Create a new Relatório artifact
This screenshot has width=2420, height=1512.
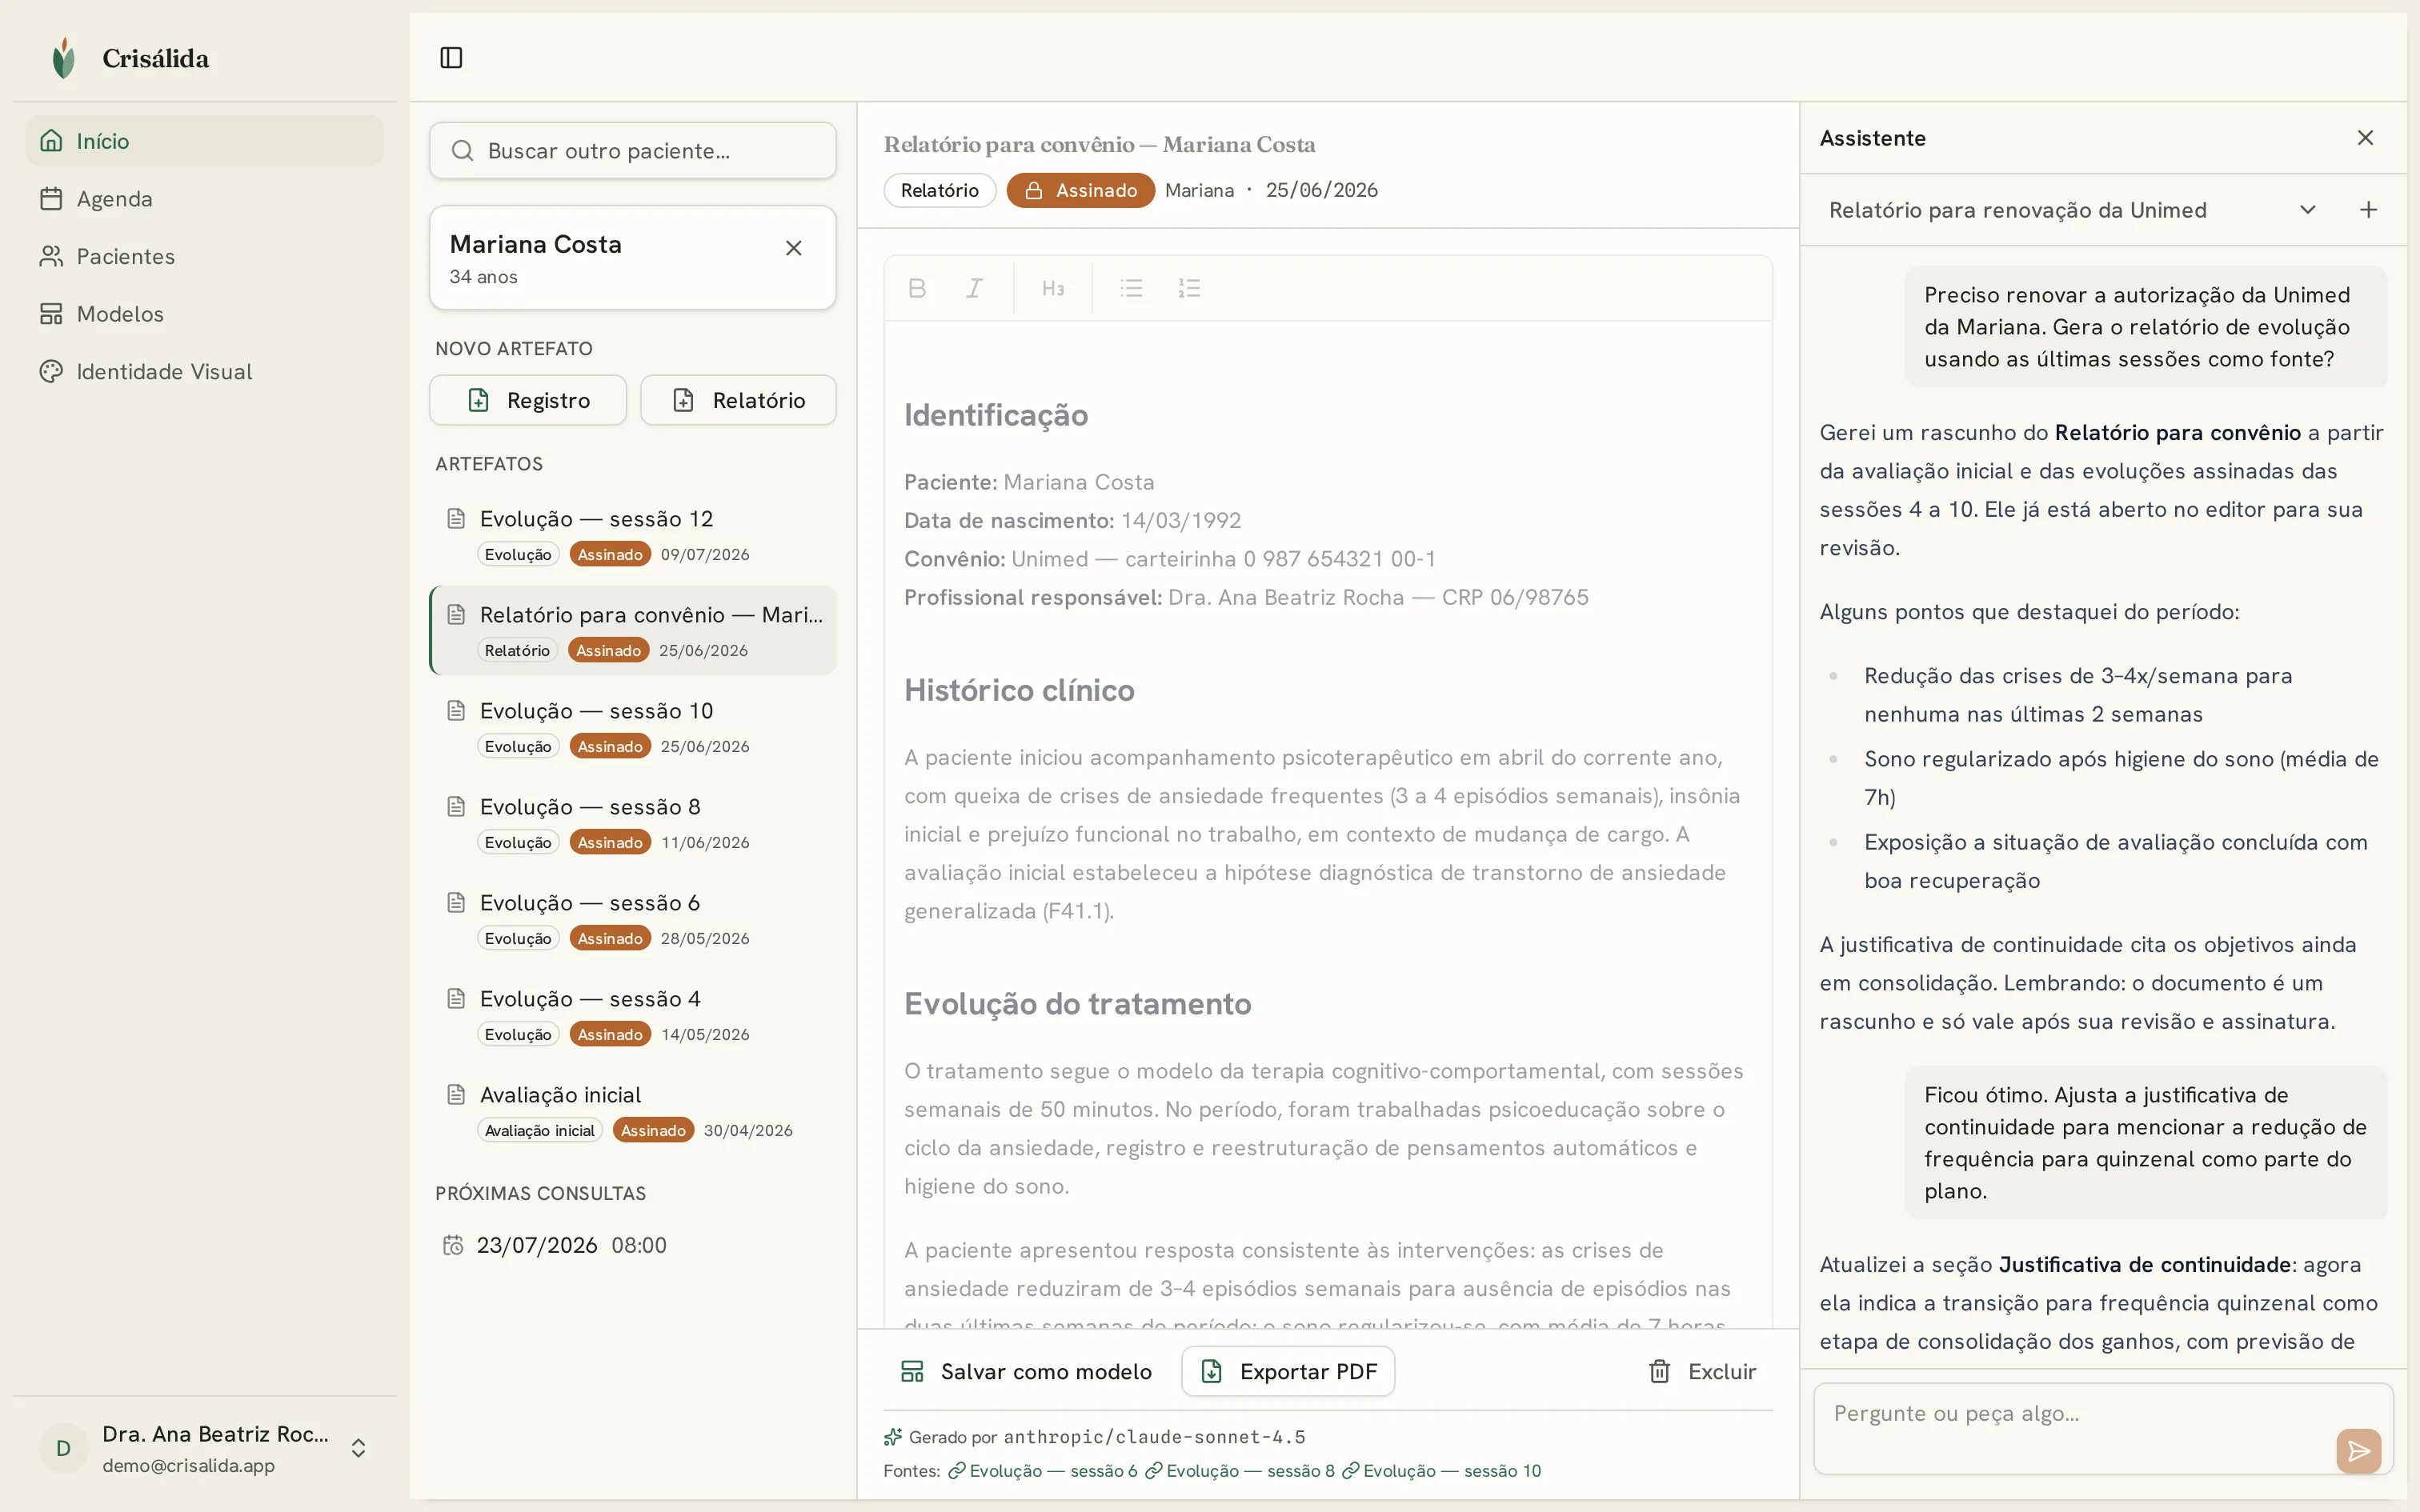[x=738, y=400]
